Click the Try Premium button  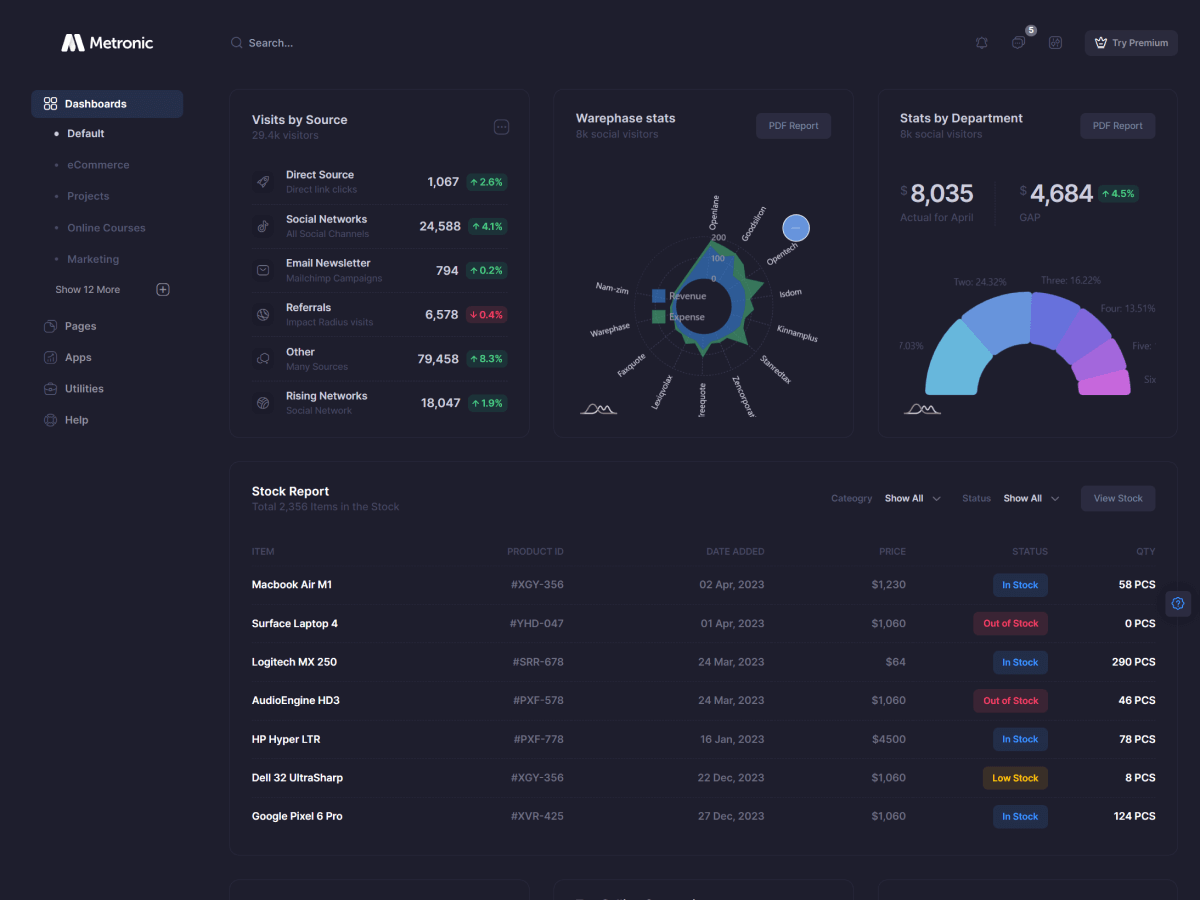coord(1131,43)
